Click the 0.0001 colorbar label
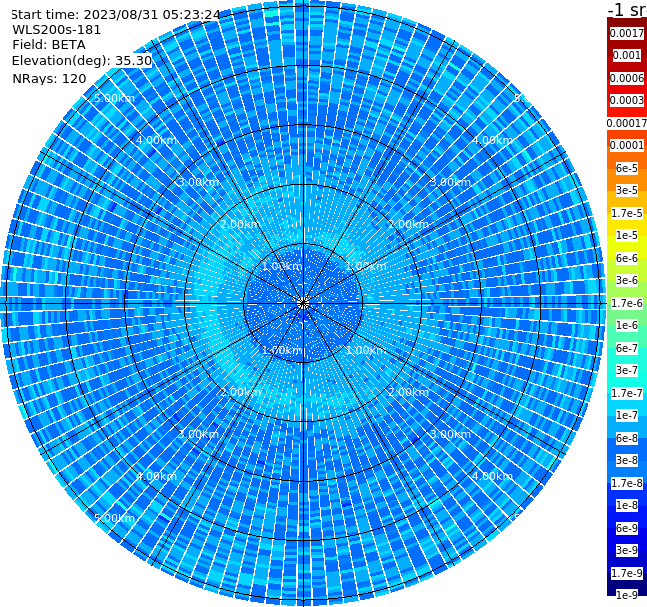The image size is (647, 607). tap(627, 145)
